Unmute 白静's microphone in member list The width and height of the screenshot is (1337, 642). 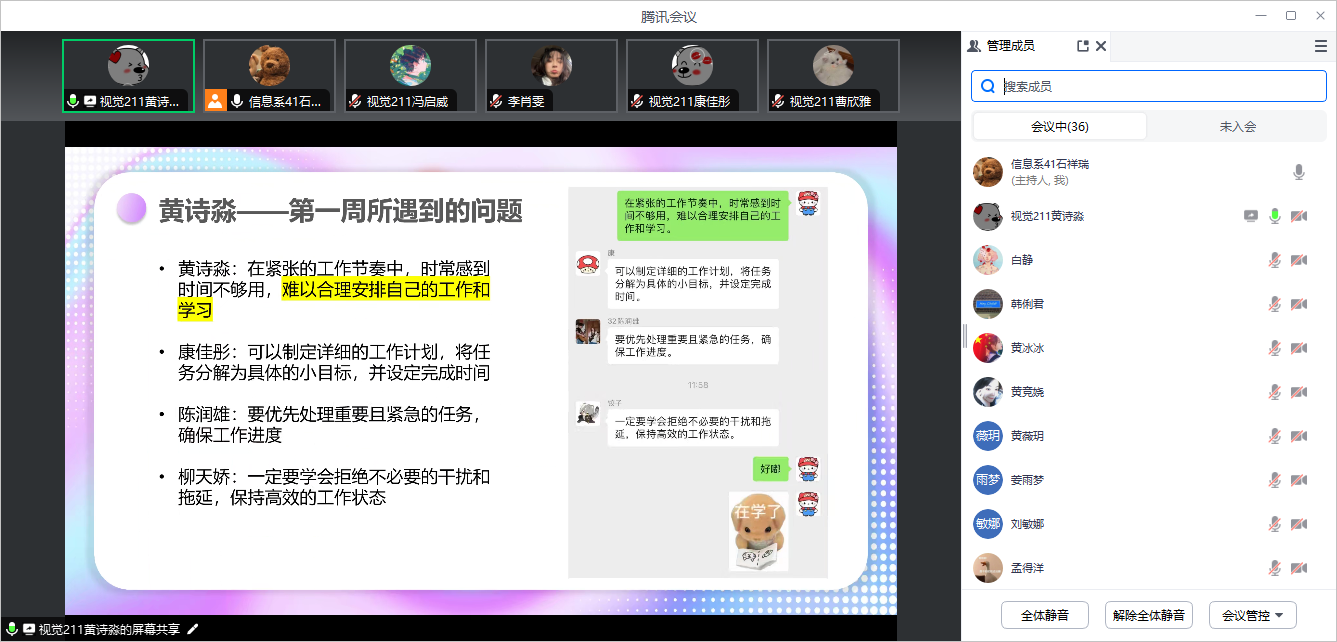(1275, 260)
